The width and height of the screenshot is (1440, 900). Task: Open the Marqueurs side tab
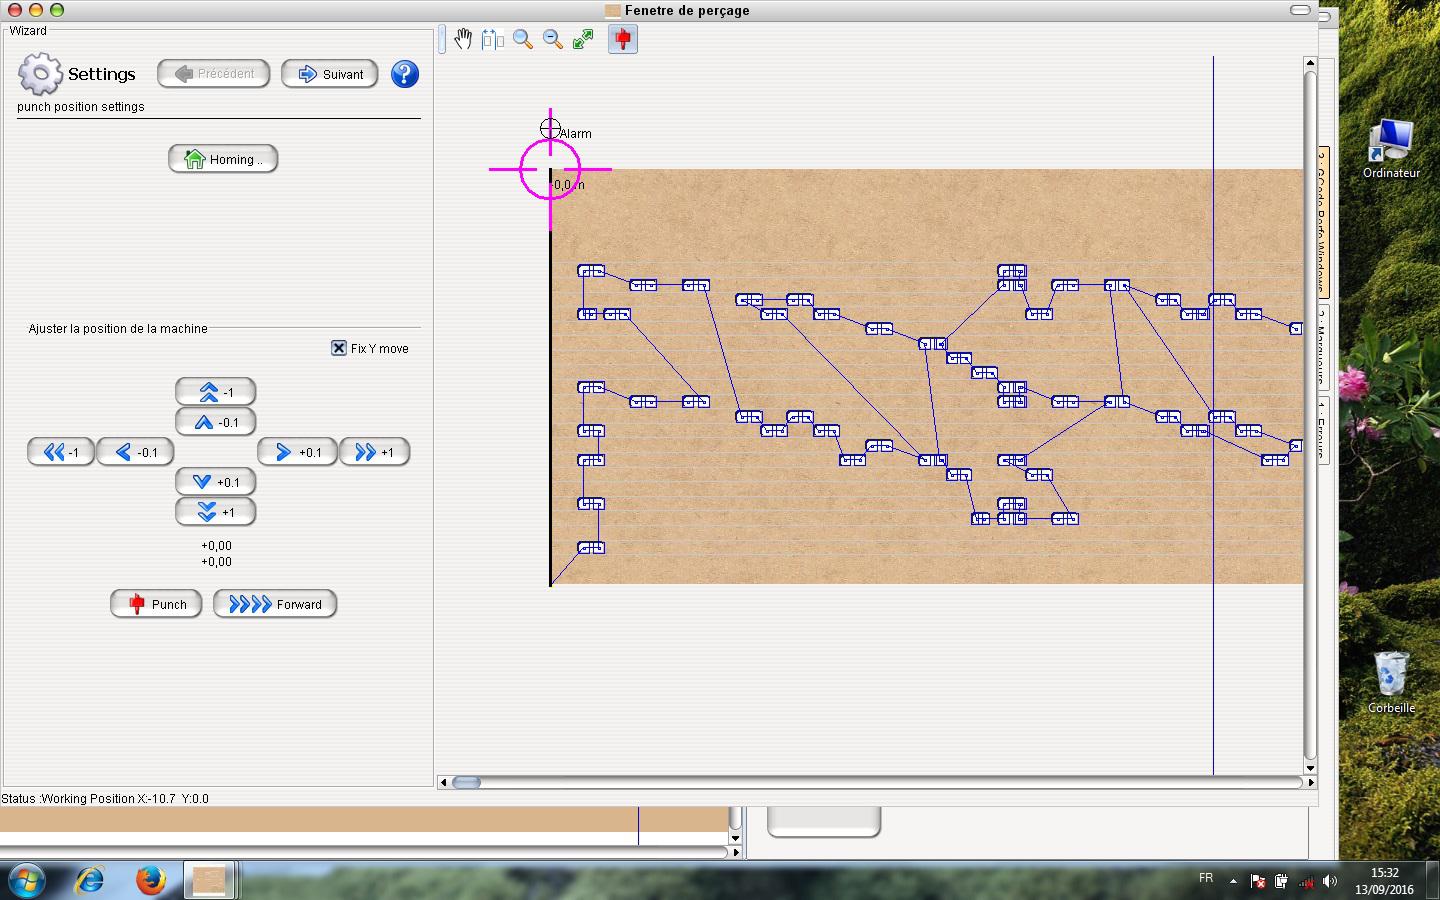click(x=1323, y=347)
